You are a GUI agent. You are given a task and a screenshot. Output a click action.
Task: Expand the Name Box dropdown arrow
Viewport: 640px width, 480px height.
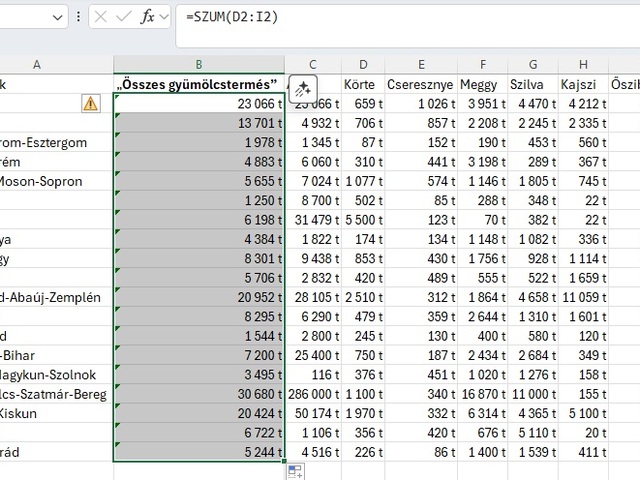click(56, 17)
